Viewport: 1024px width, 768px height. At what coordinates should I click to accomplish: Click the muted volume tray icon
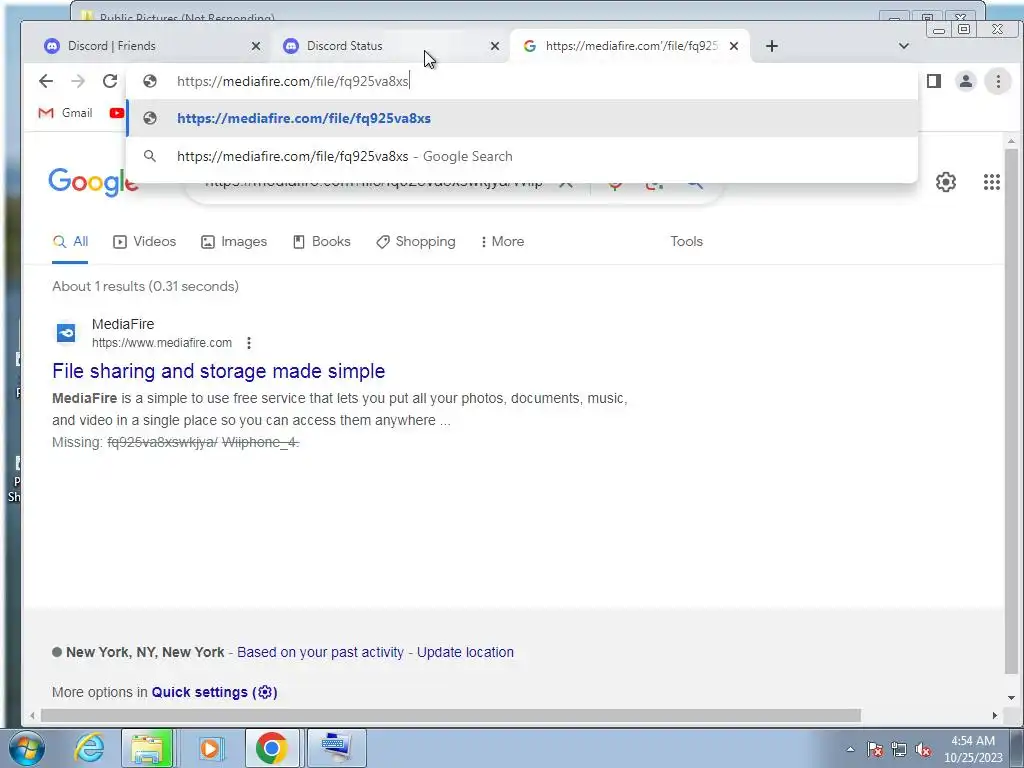click(x=923, y=750)
